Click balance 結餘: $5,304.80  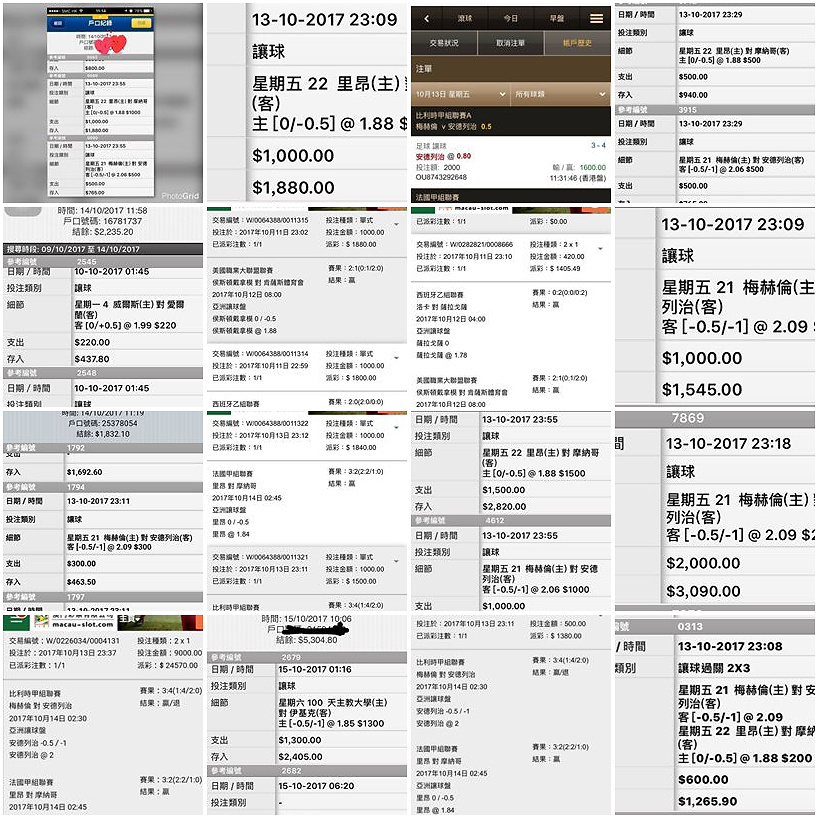pos(306,640)
